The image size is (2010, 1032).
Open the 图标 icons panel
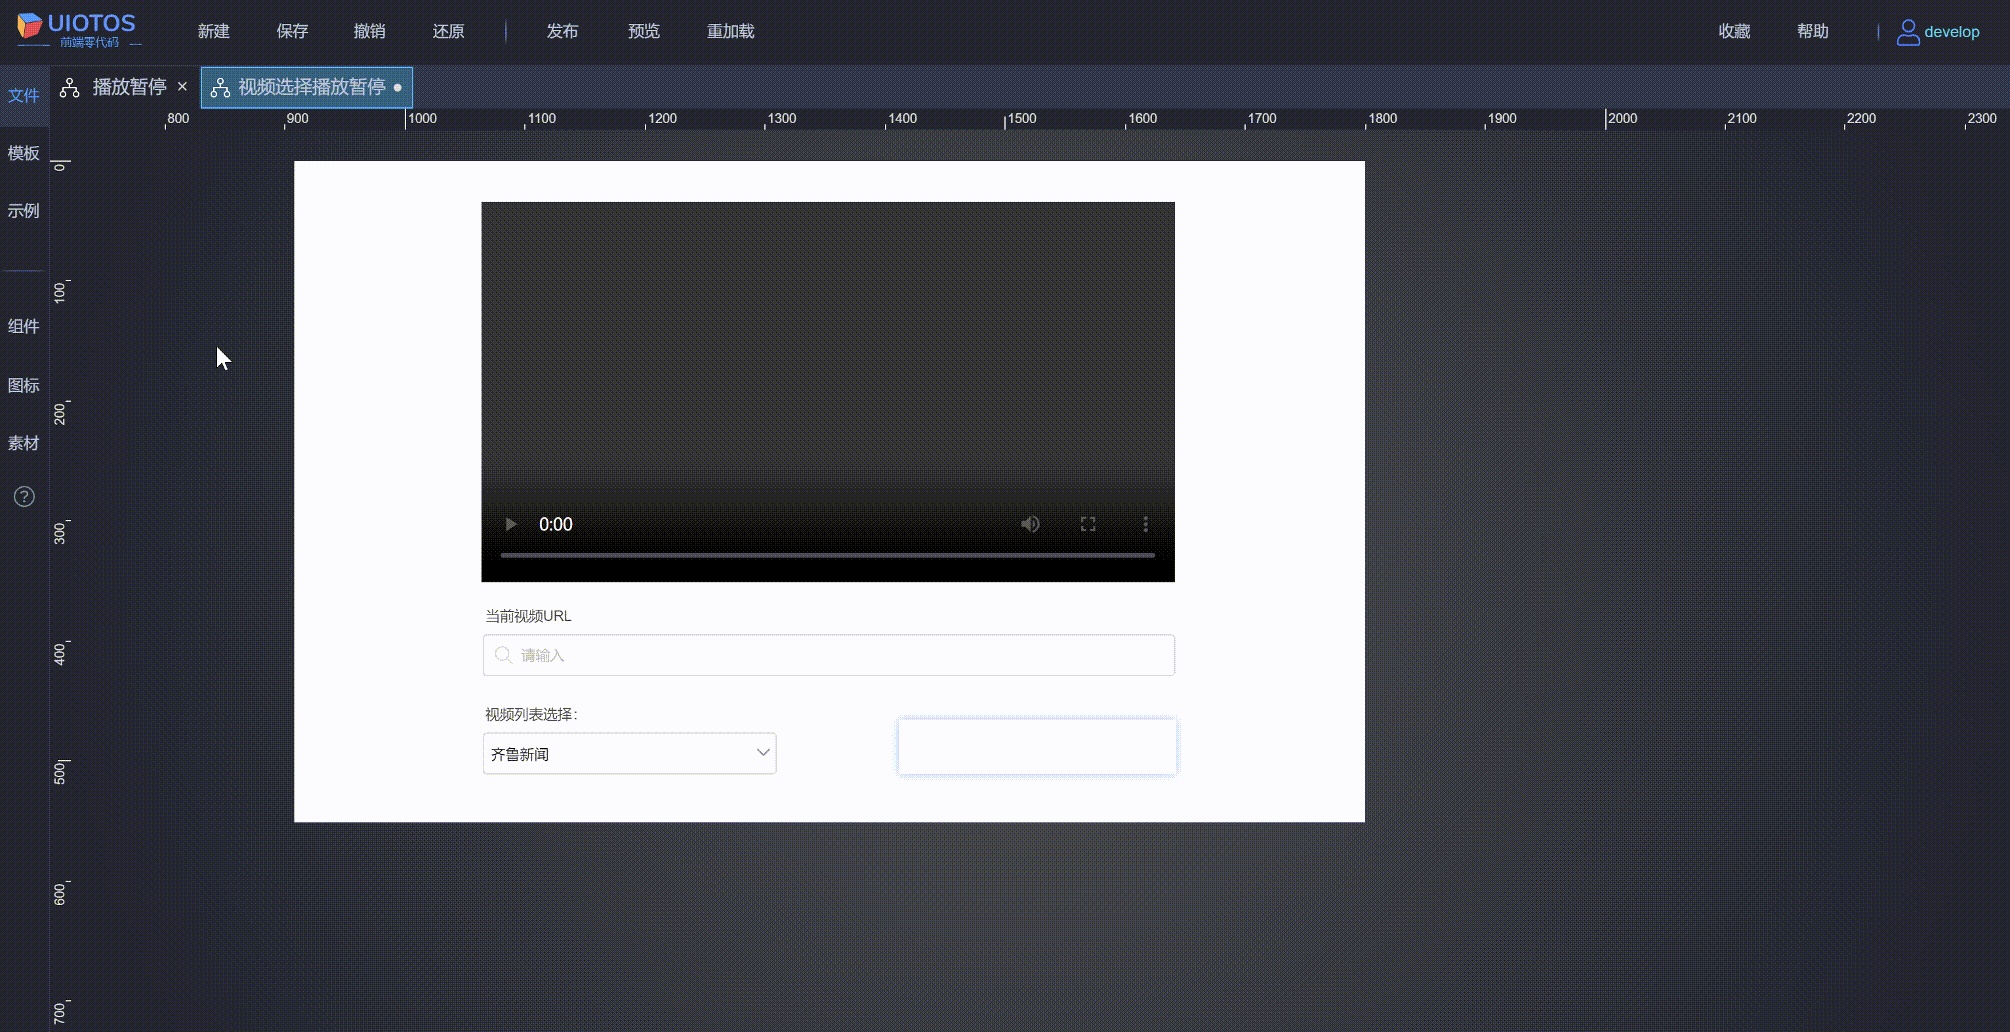pos(24,385)
